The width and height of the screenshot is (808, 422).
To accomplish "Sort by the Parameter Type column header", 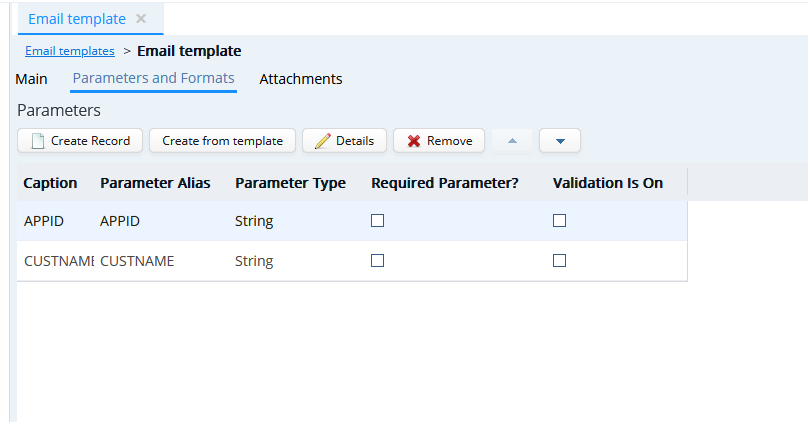I will (x=290, y=183).
